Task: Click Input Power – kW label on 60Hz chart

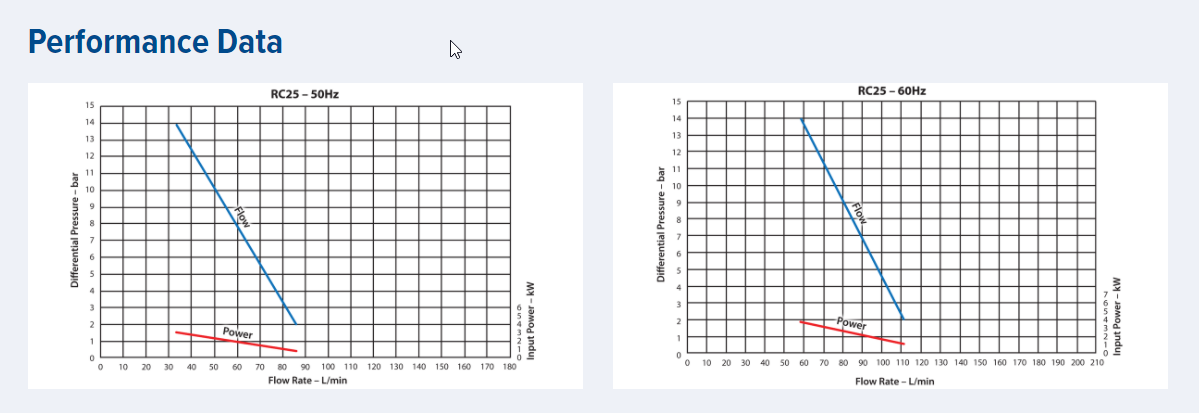Action: [1117, 316]
